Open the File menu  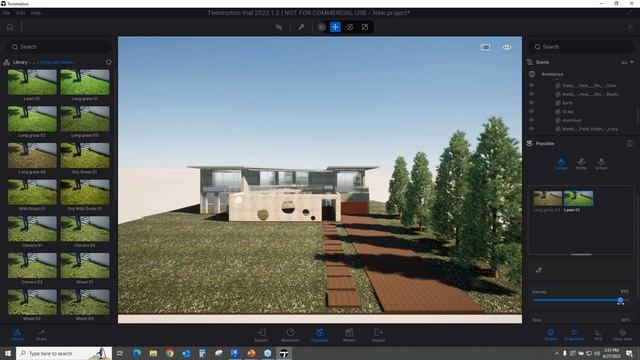pyautogui.click(x=6, y=13)
